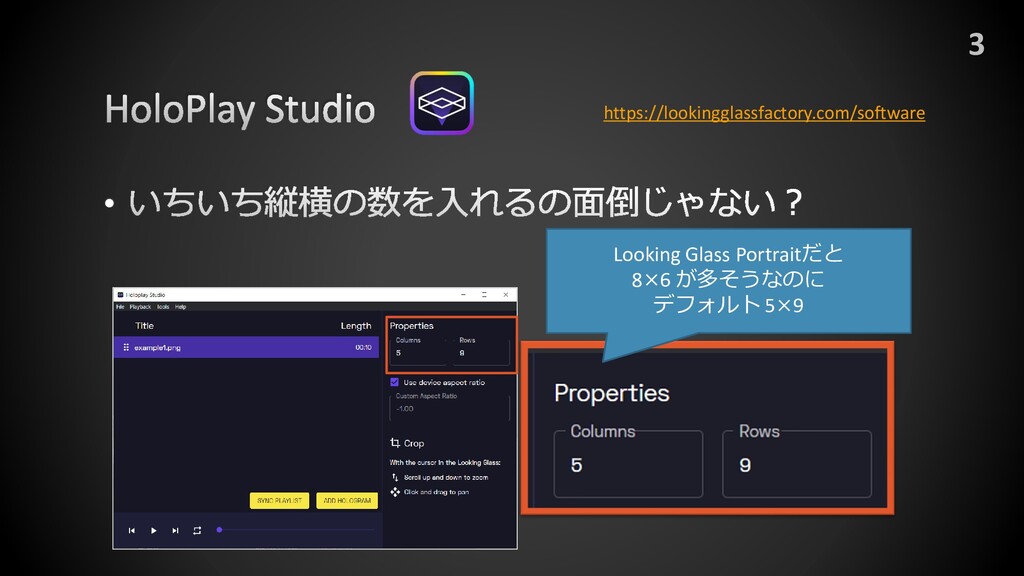Click the playback progress slider handle

[219, 530]
